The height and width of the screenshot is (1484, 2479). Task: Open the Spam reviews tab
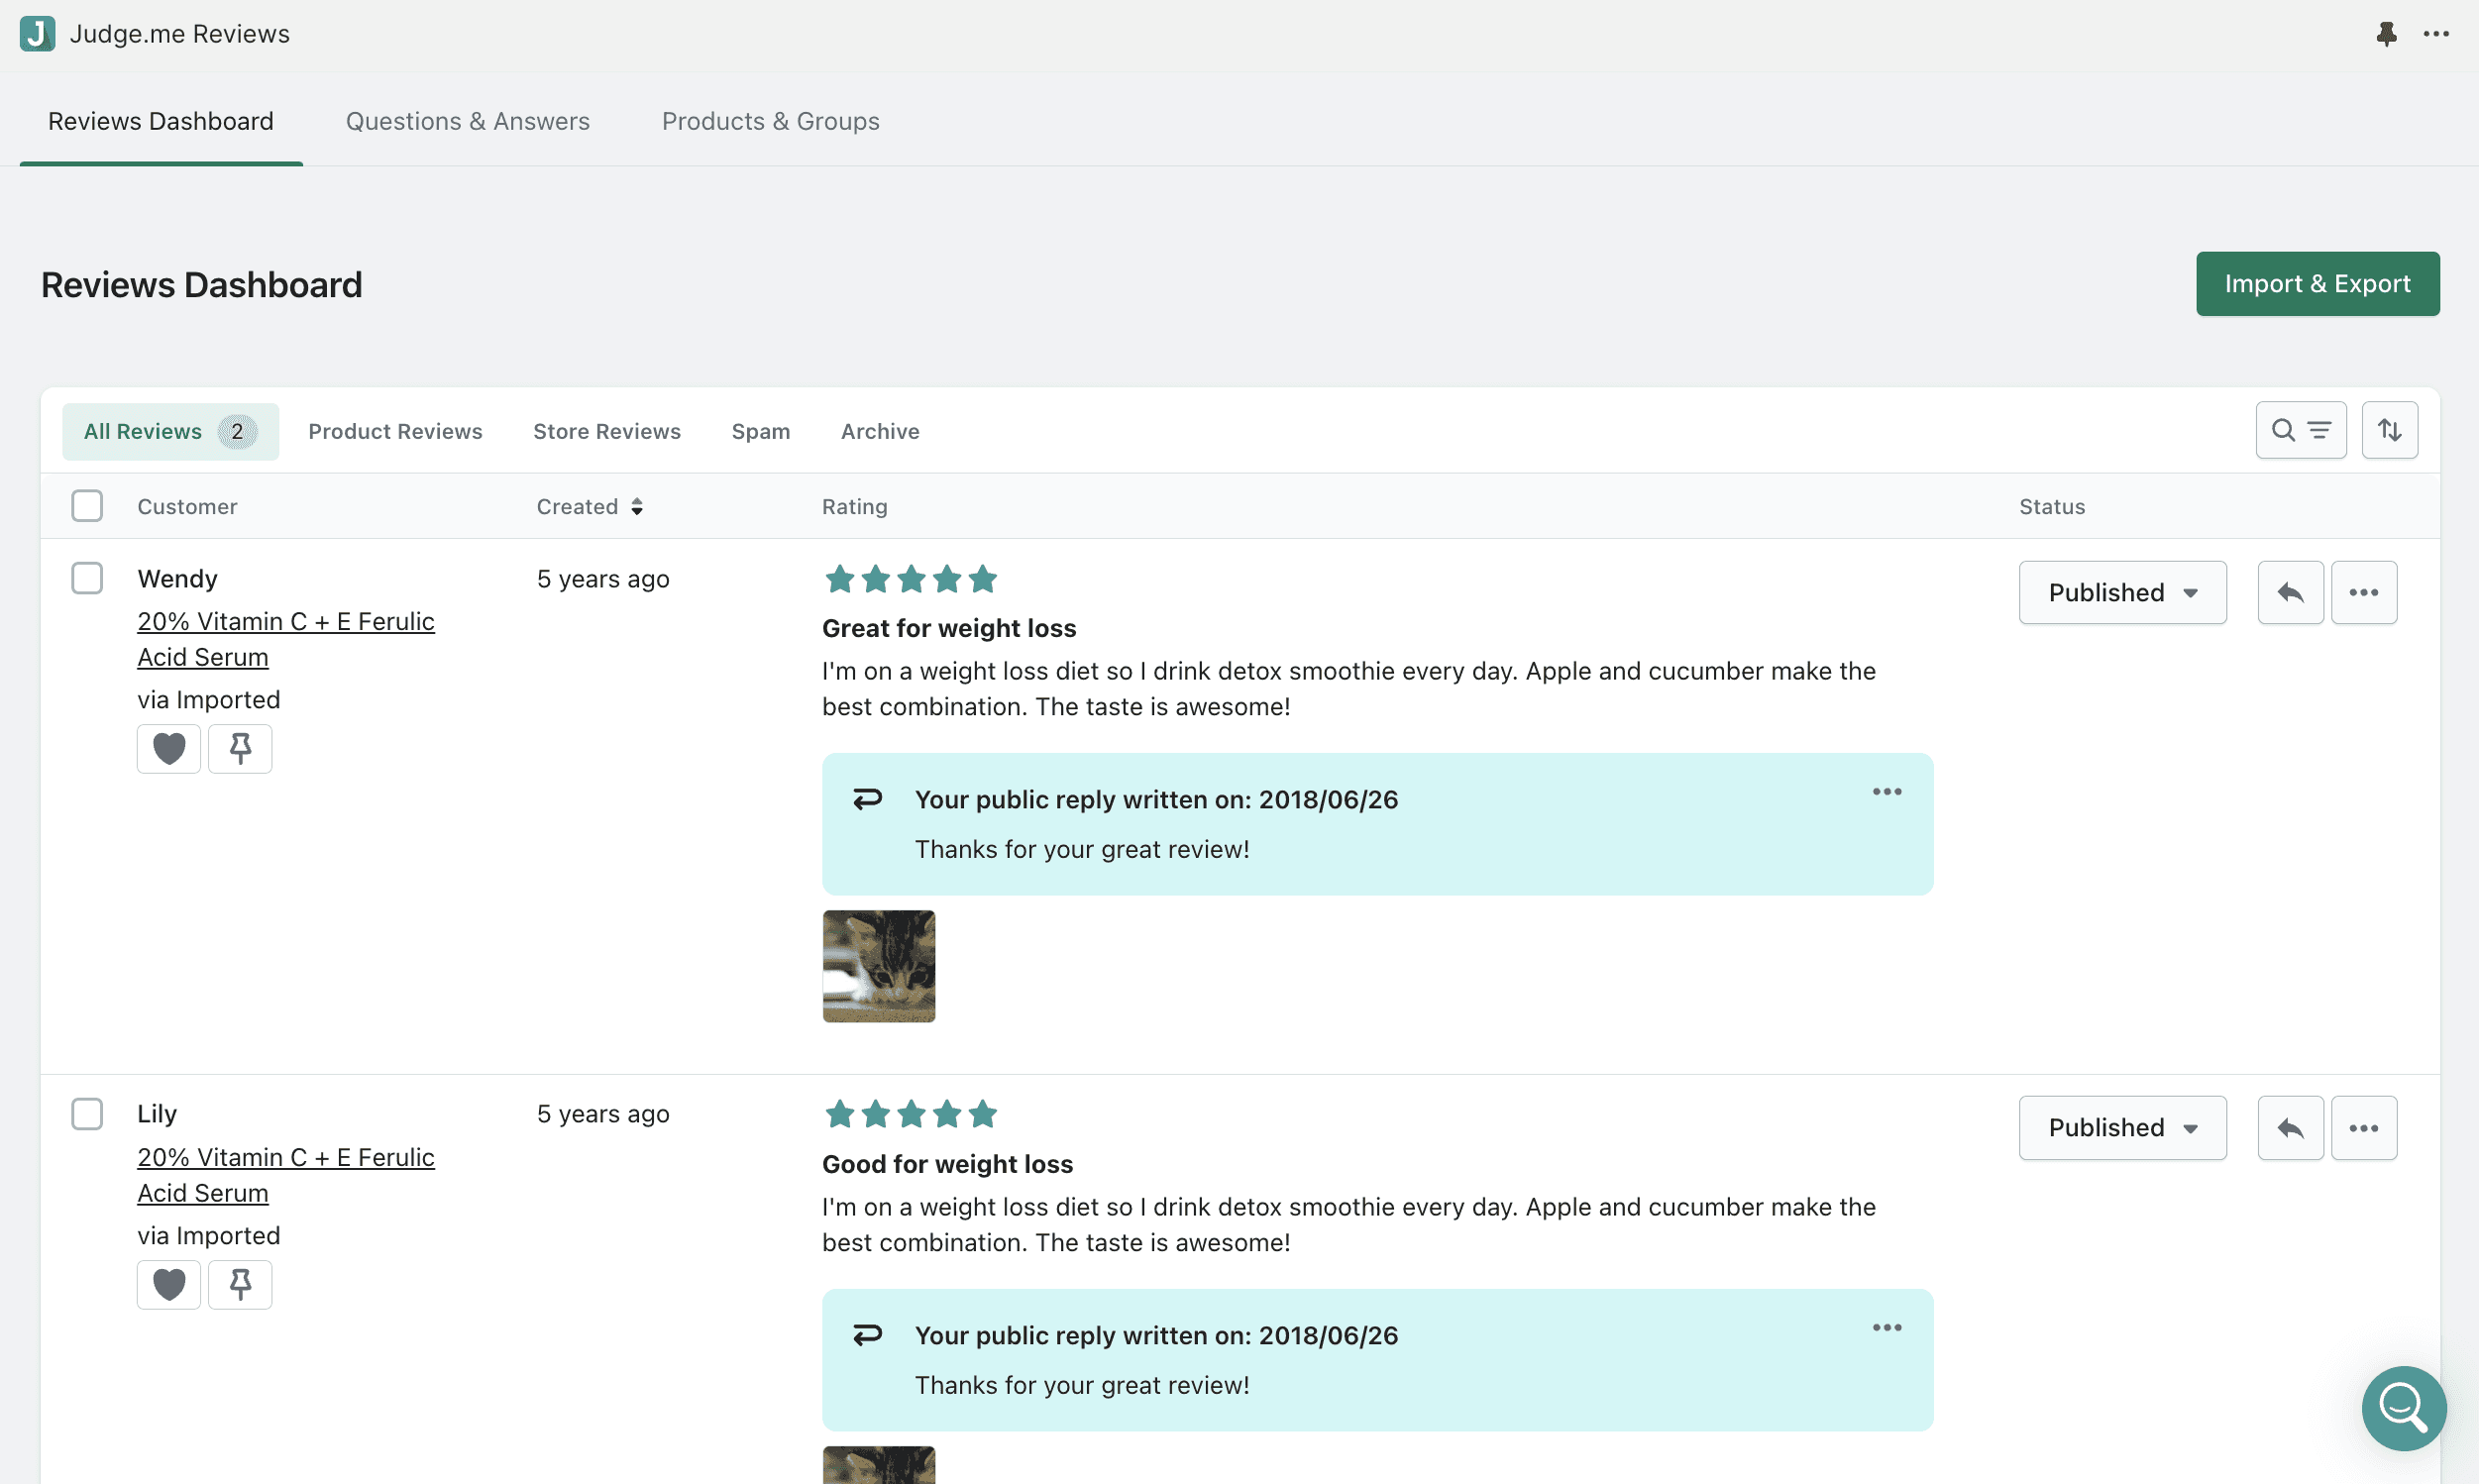pos(760,431)
